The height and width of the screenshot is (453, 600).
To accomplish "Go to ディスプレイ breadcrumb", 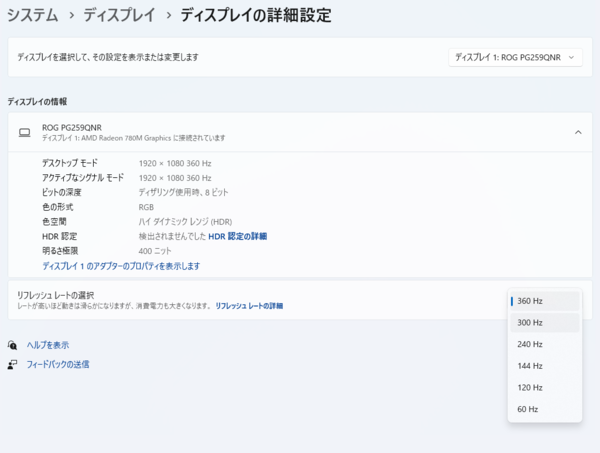I will point(119,15).
